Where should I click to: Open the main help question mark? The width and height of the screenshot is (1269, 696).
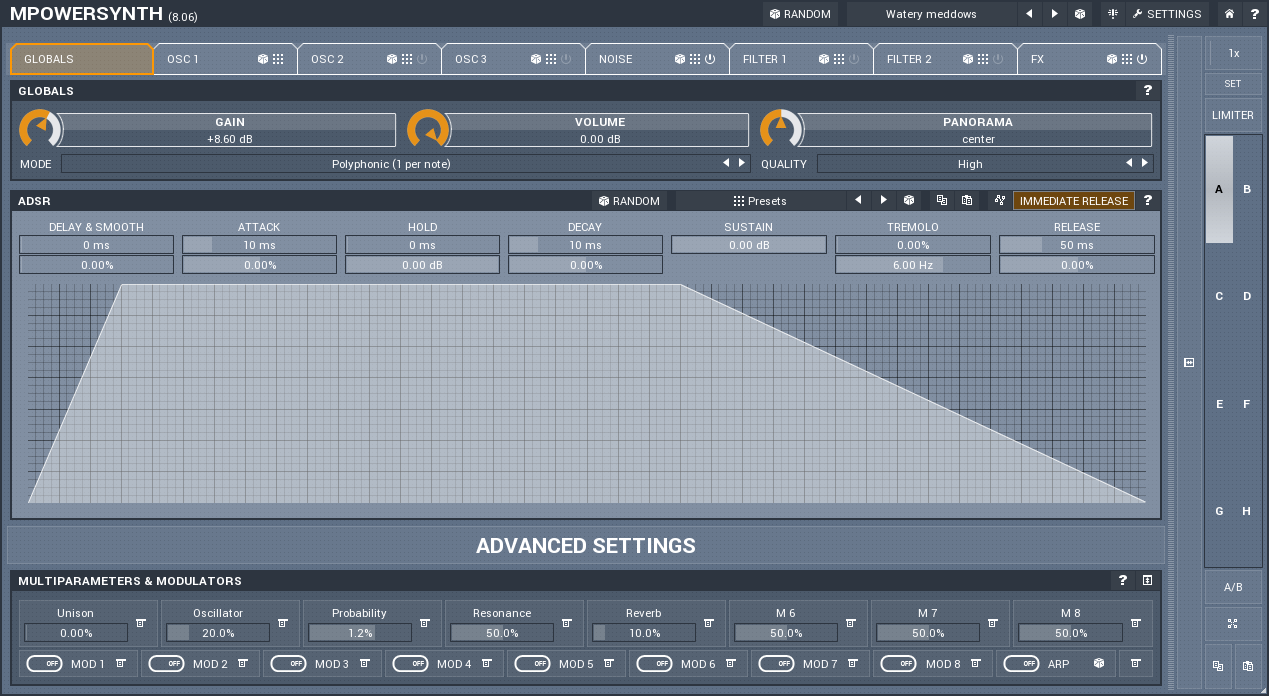[1254, 14]
